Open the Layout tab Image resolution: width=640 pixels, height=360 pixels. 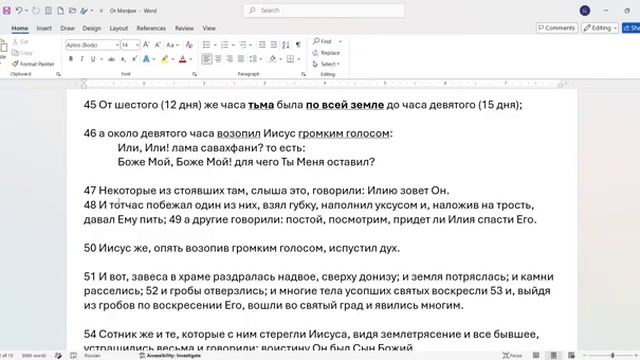coord(119,28)
